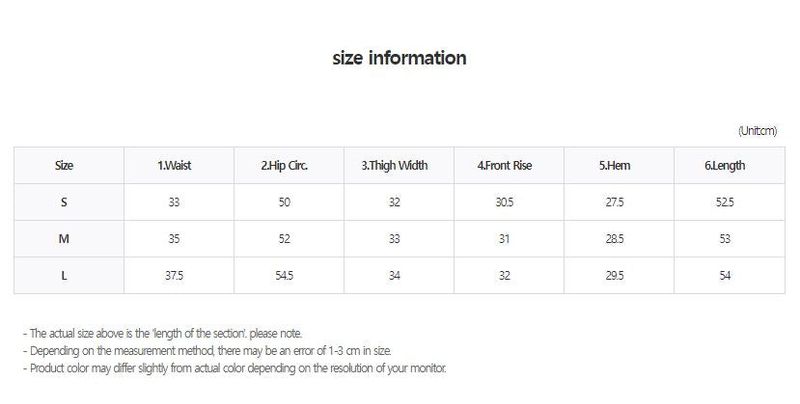Select the front rise 30.5 cell
The width and height of the screenshot is (800, 404).
tap(509, 202)
